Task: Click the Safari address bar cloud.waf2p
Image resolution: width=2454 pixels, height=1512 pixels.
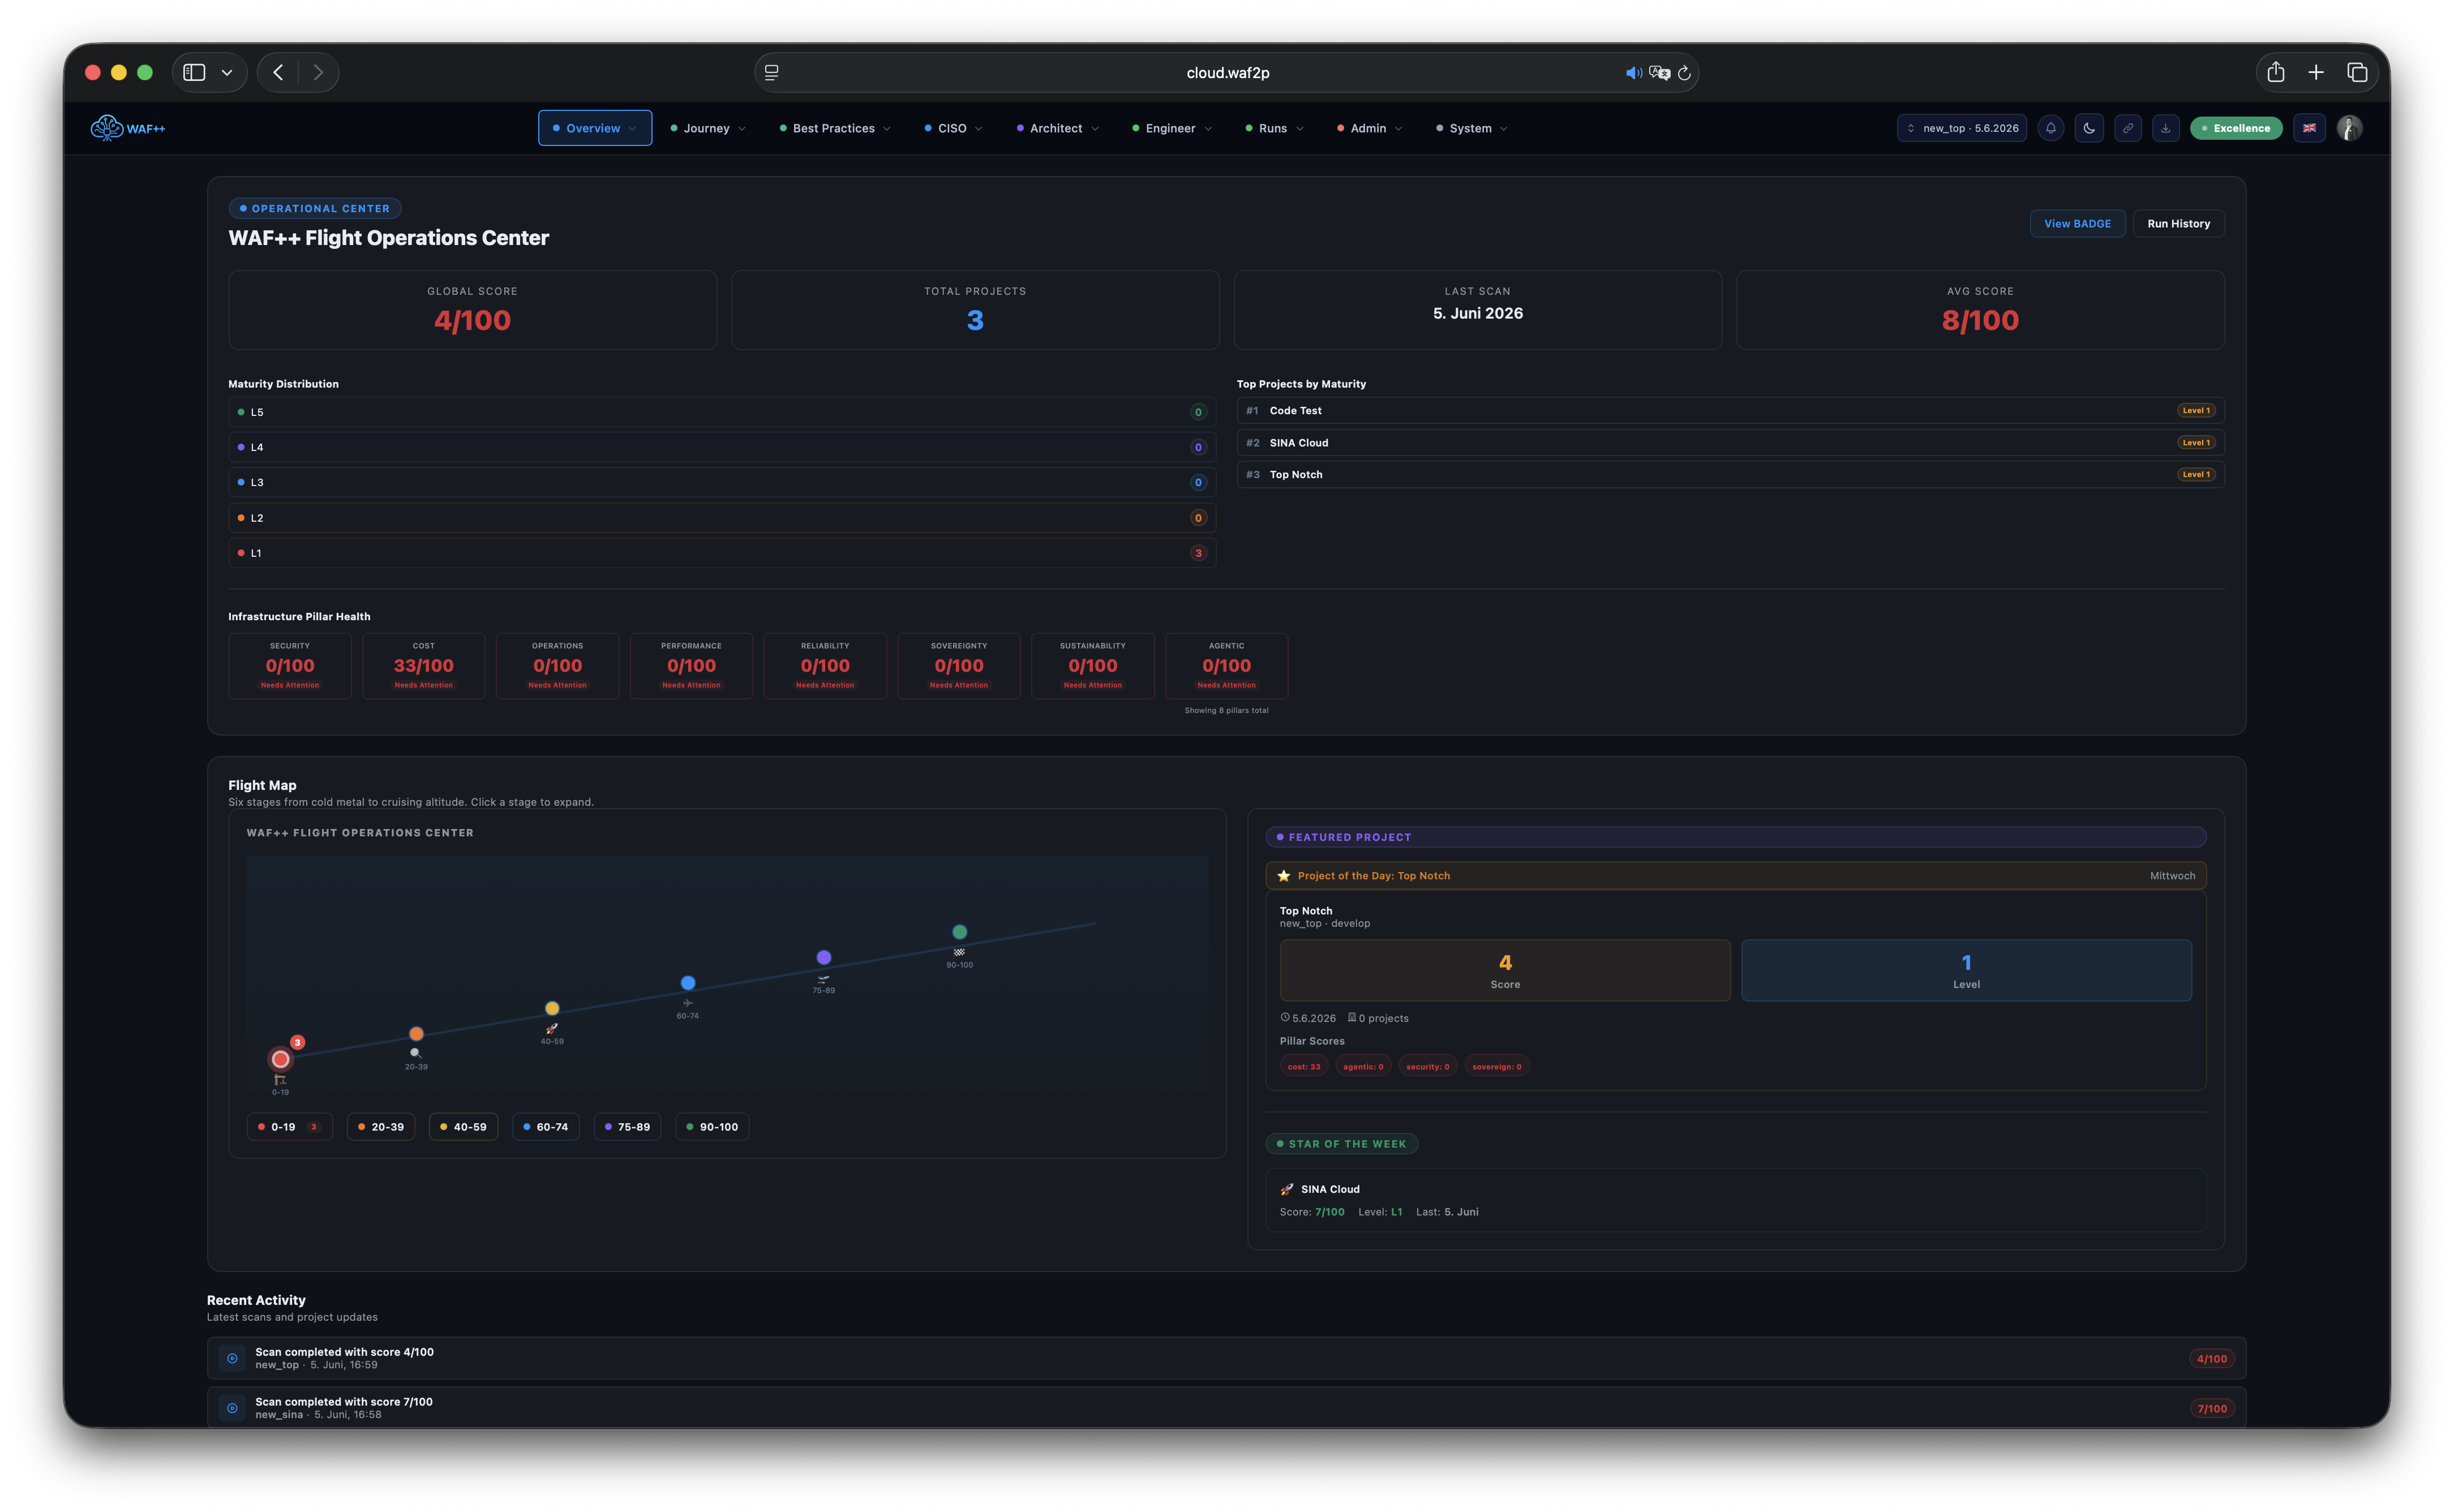Action: coord(1227,73)
